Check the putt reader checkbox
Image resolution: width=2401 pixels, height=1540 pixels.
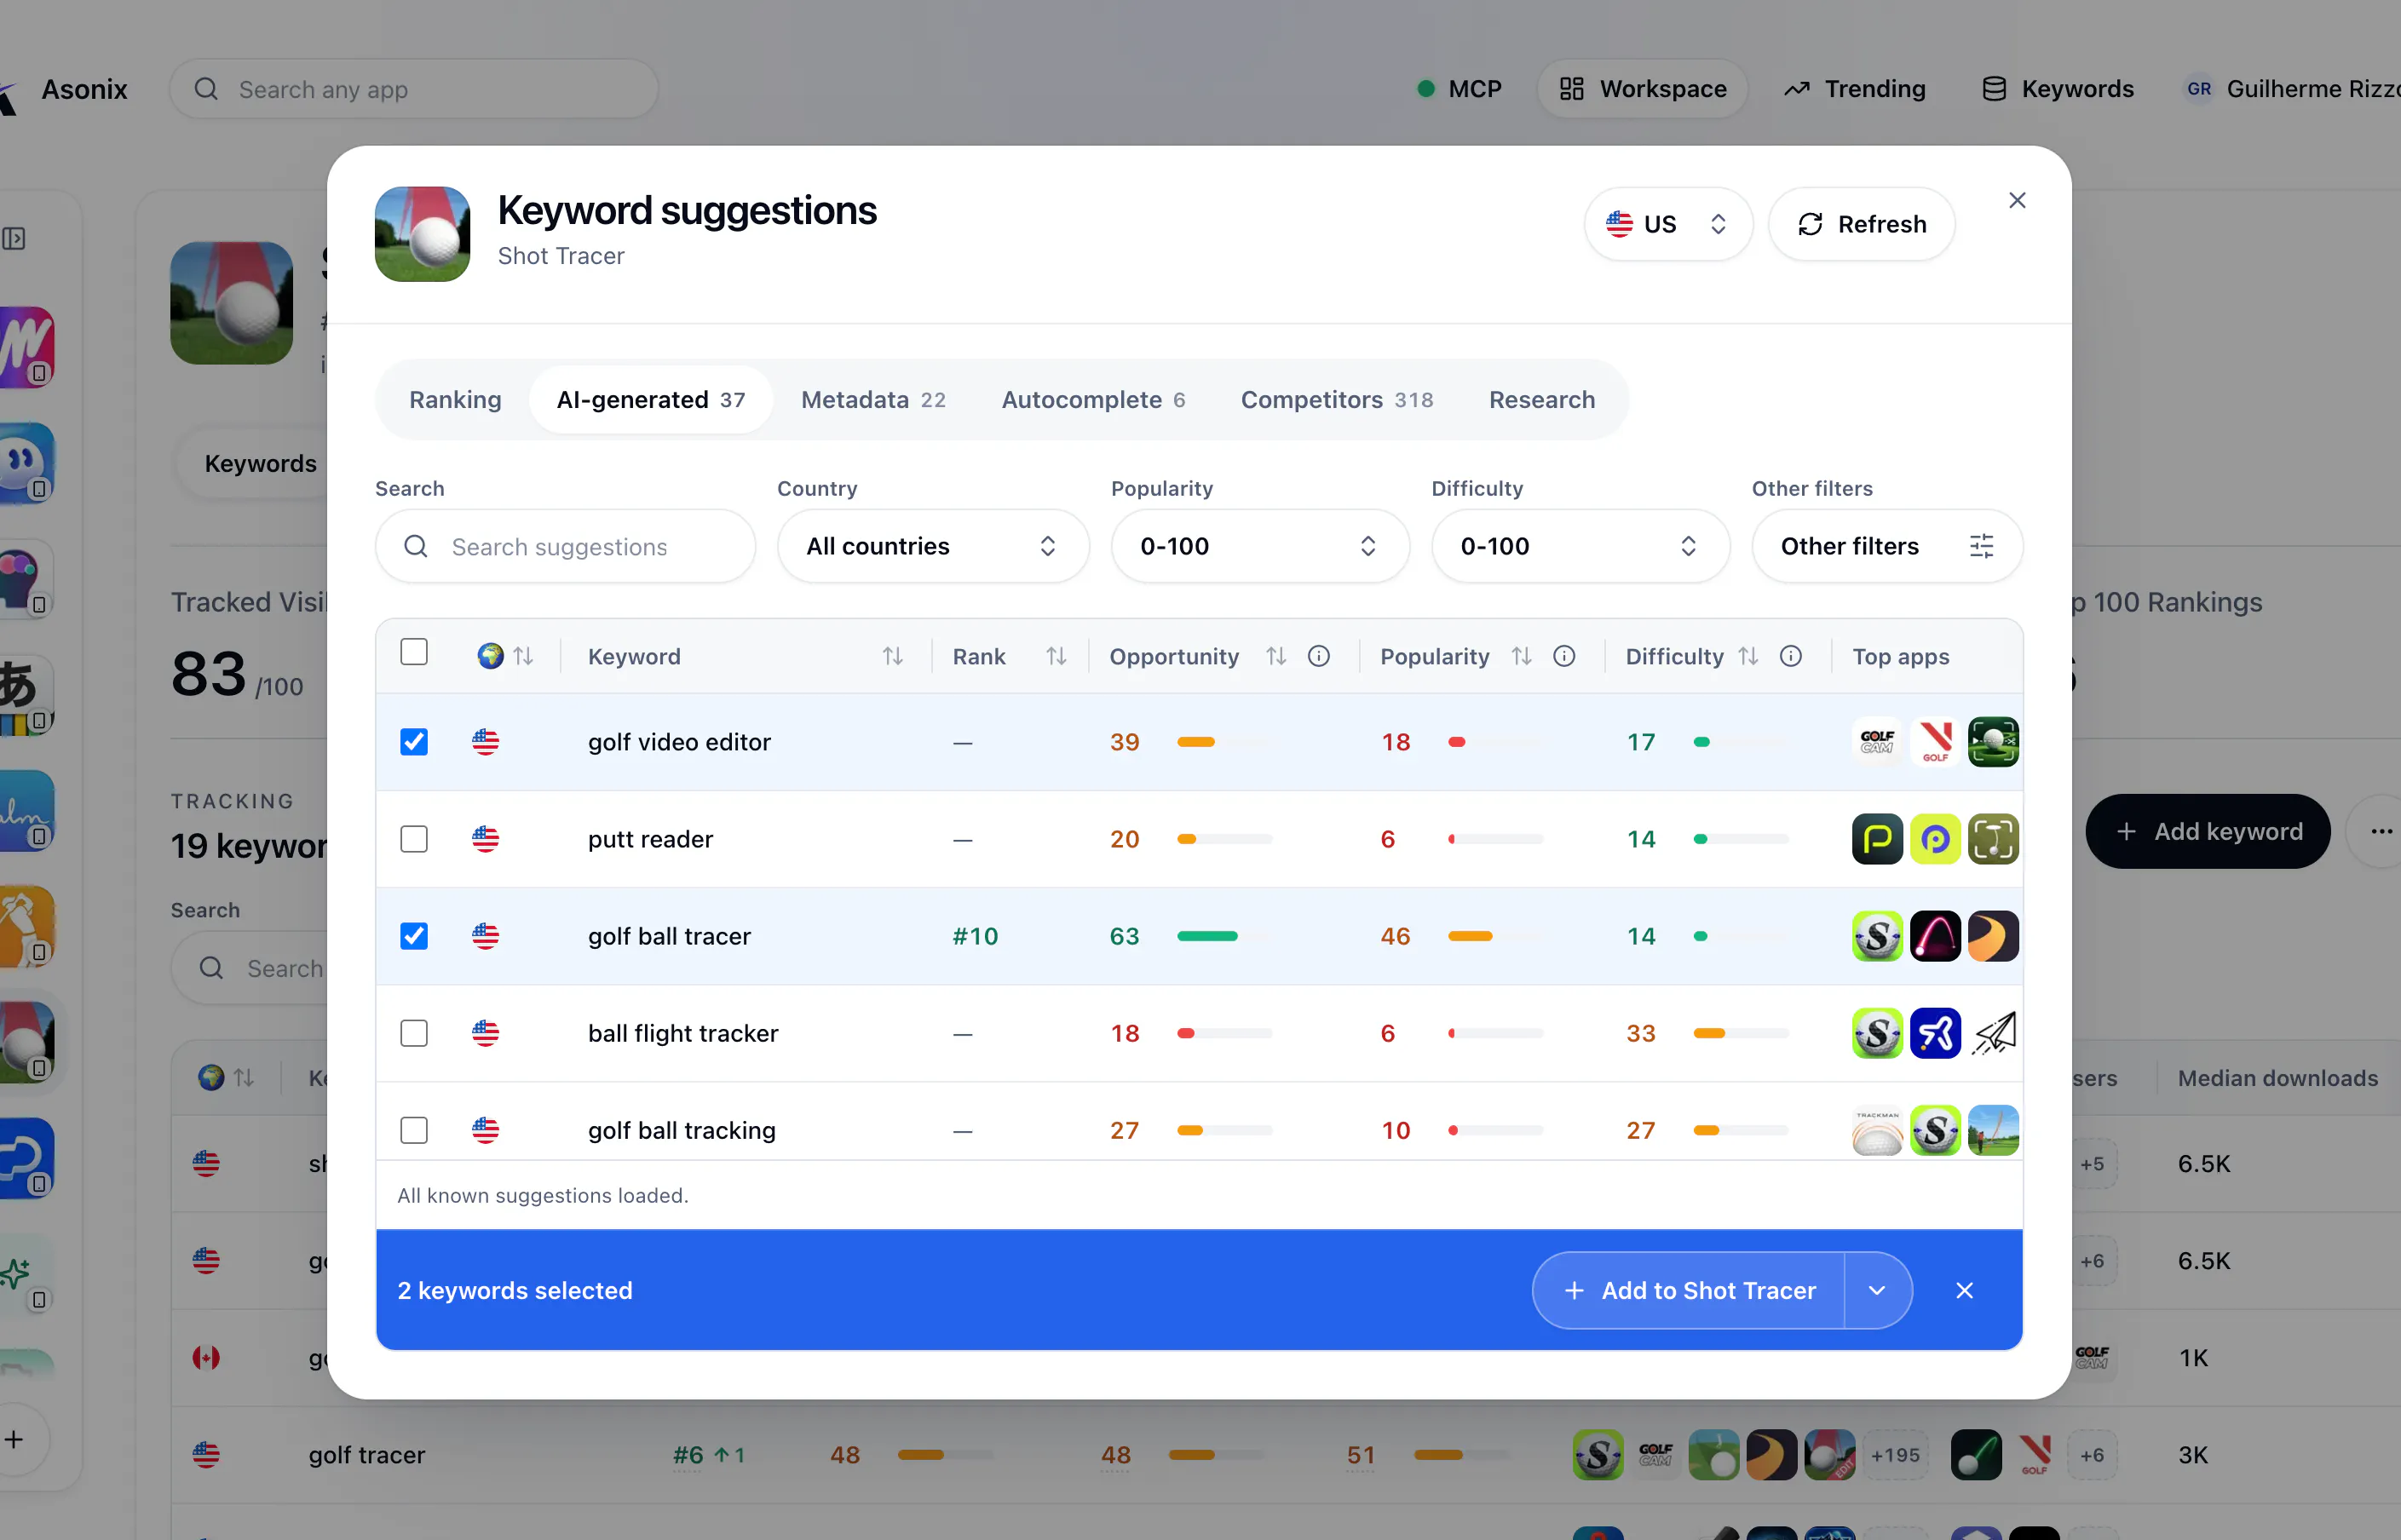click(x=414, y=839)
